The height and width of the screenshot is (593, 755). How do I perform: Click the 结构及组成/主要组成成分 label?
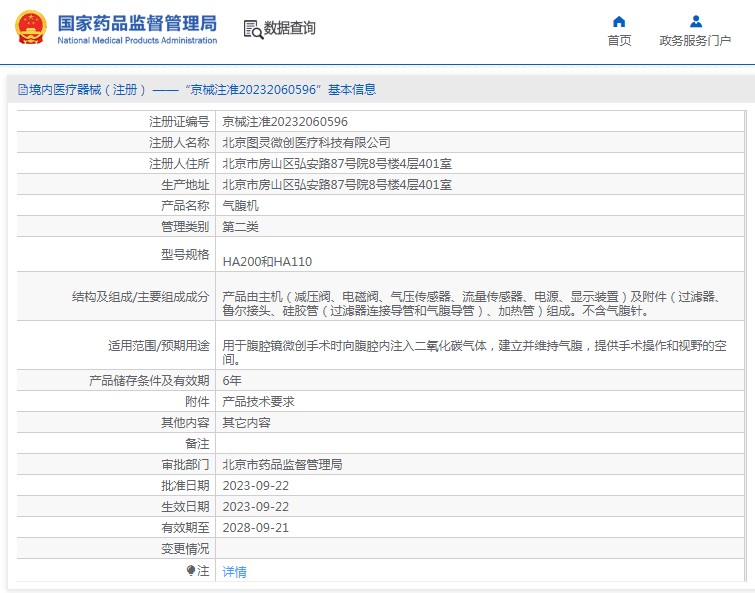click(141, 296)
